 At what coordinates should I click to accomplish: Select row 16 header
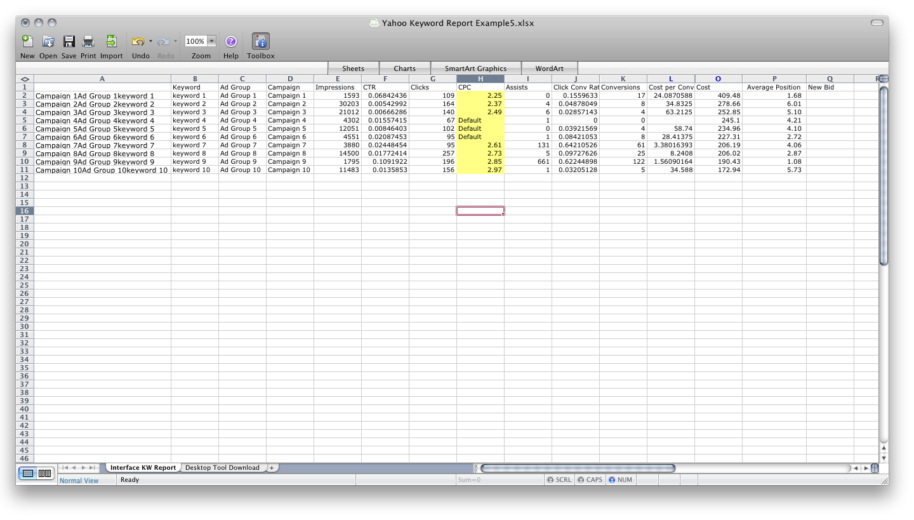(24, 211)
